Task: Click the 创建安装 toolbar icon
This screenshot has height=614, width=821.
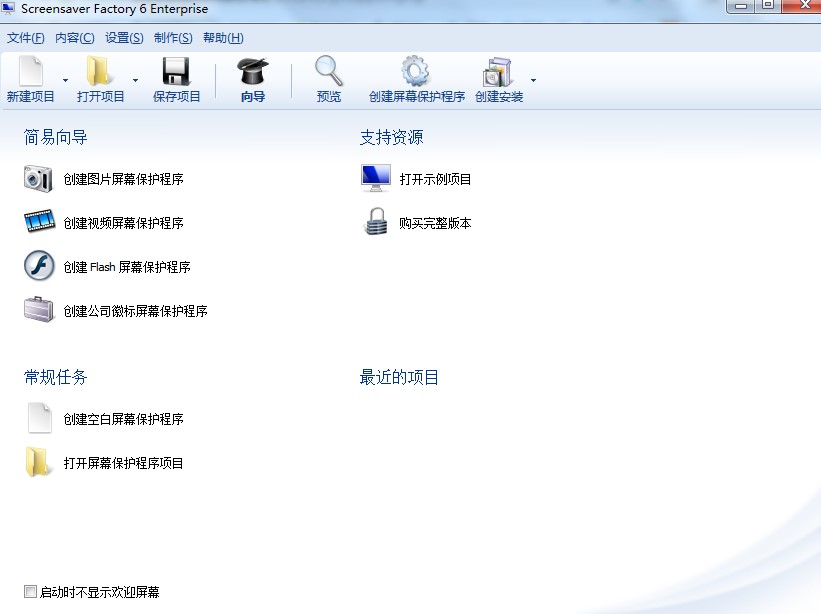Action: tap(497, 72)
